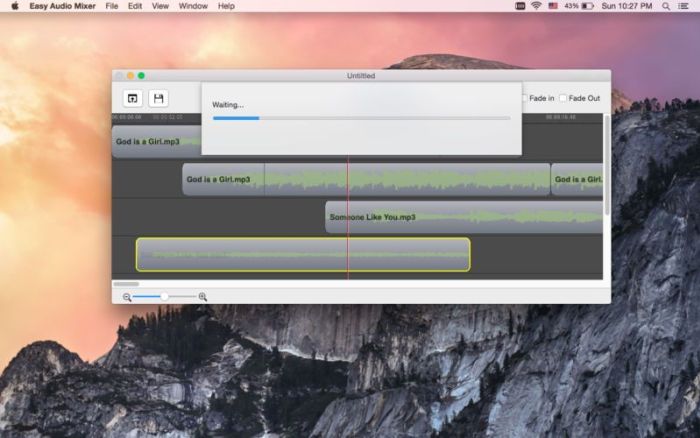The height and width of the screenshot is (438, 700).
Task: Select the yellow-outlined unnamed audio clip
Action: tap(303, 254)
